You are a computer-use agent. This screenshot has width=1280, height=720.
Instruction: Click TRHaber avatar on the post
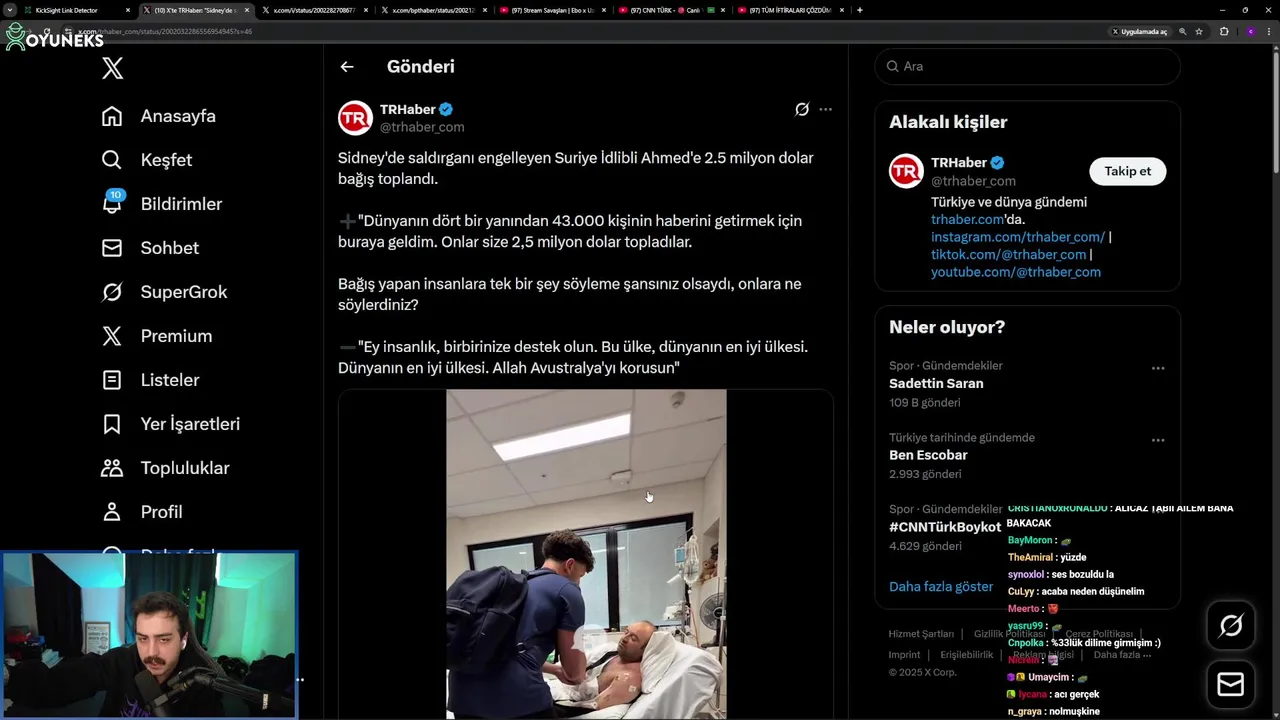(355, 118)
